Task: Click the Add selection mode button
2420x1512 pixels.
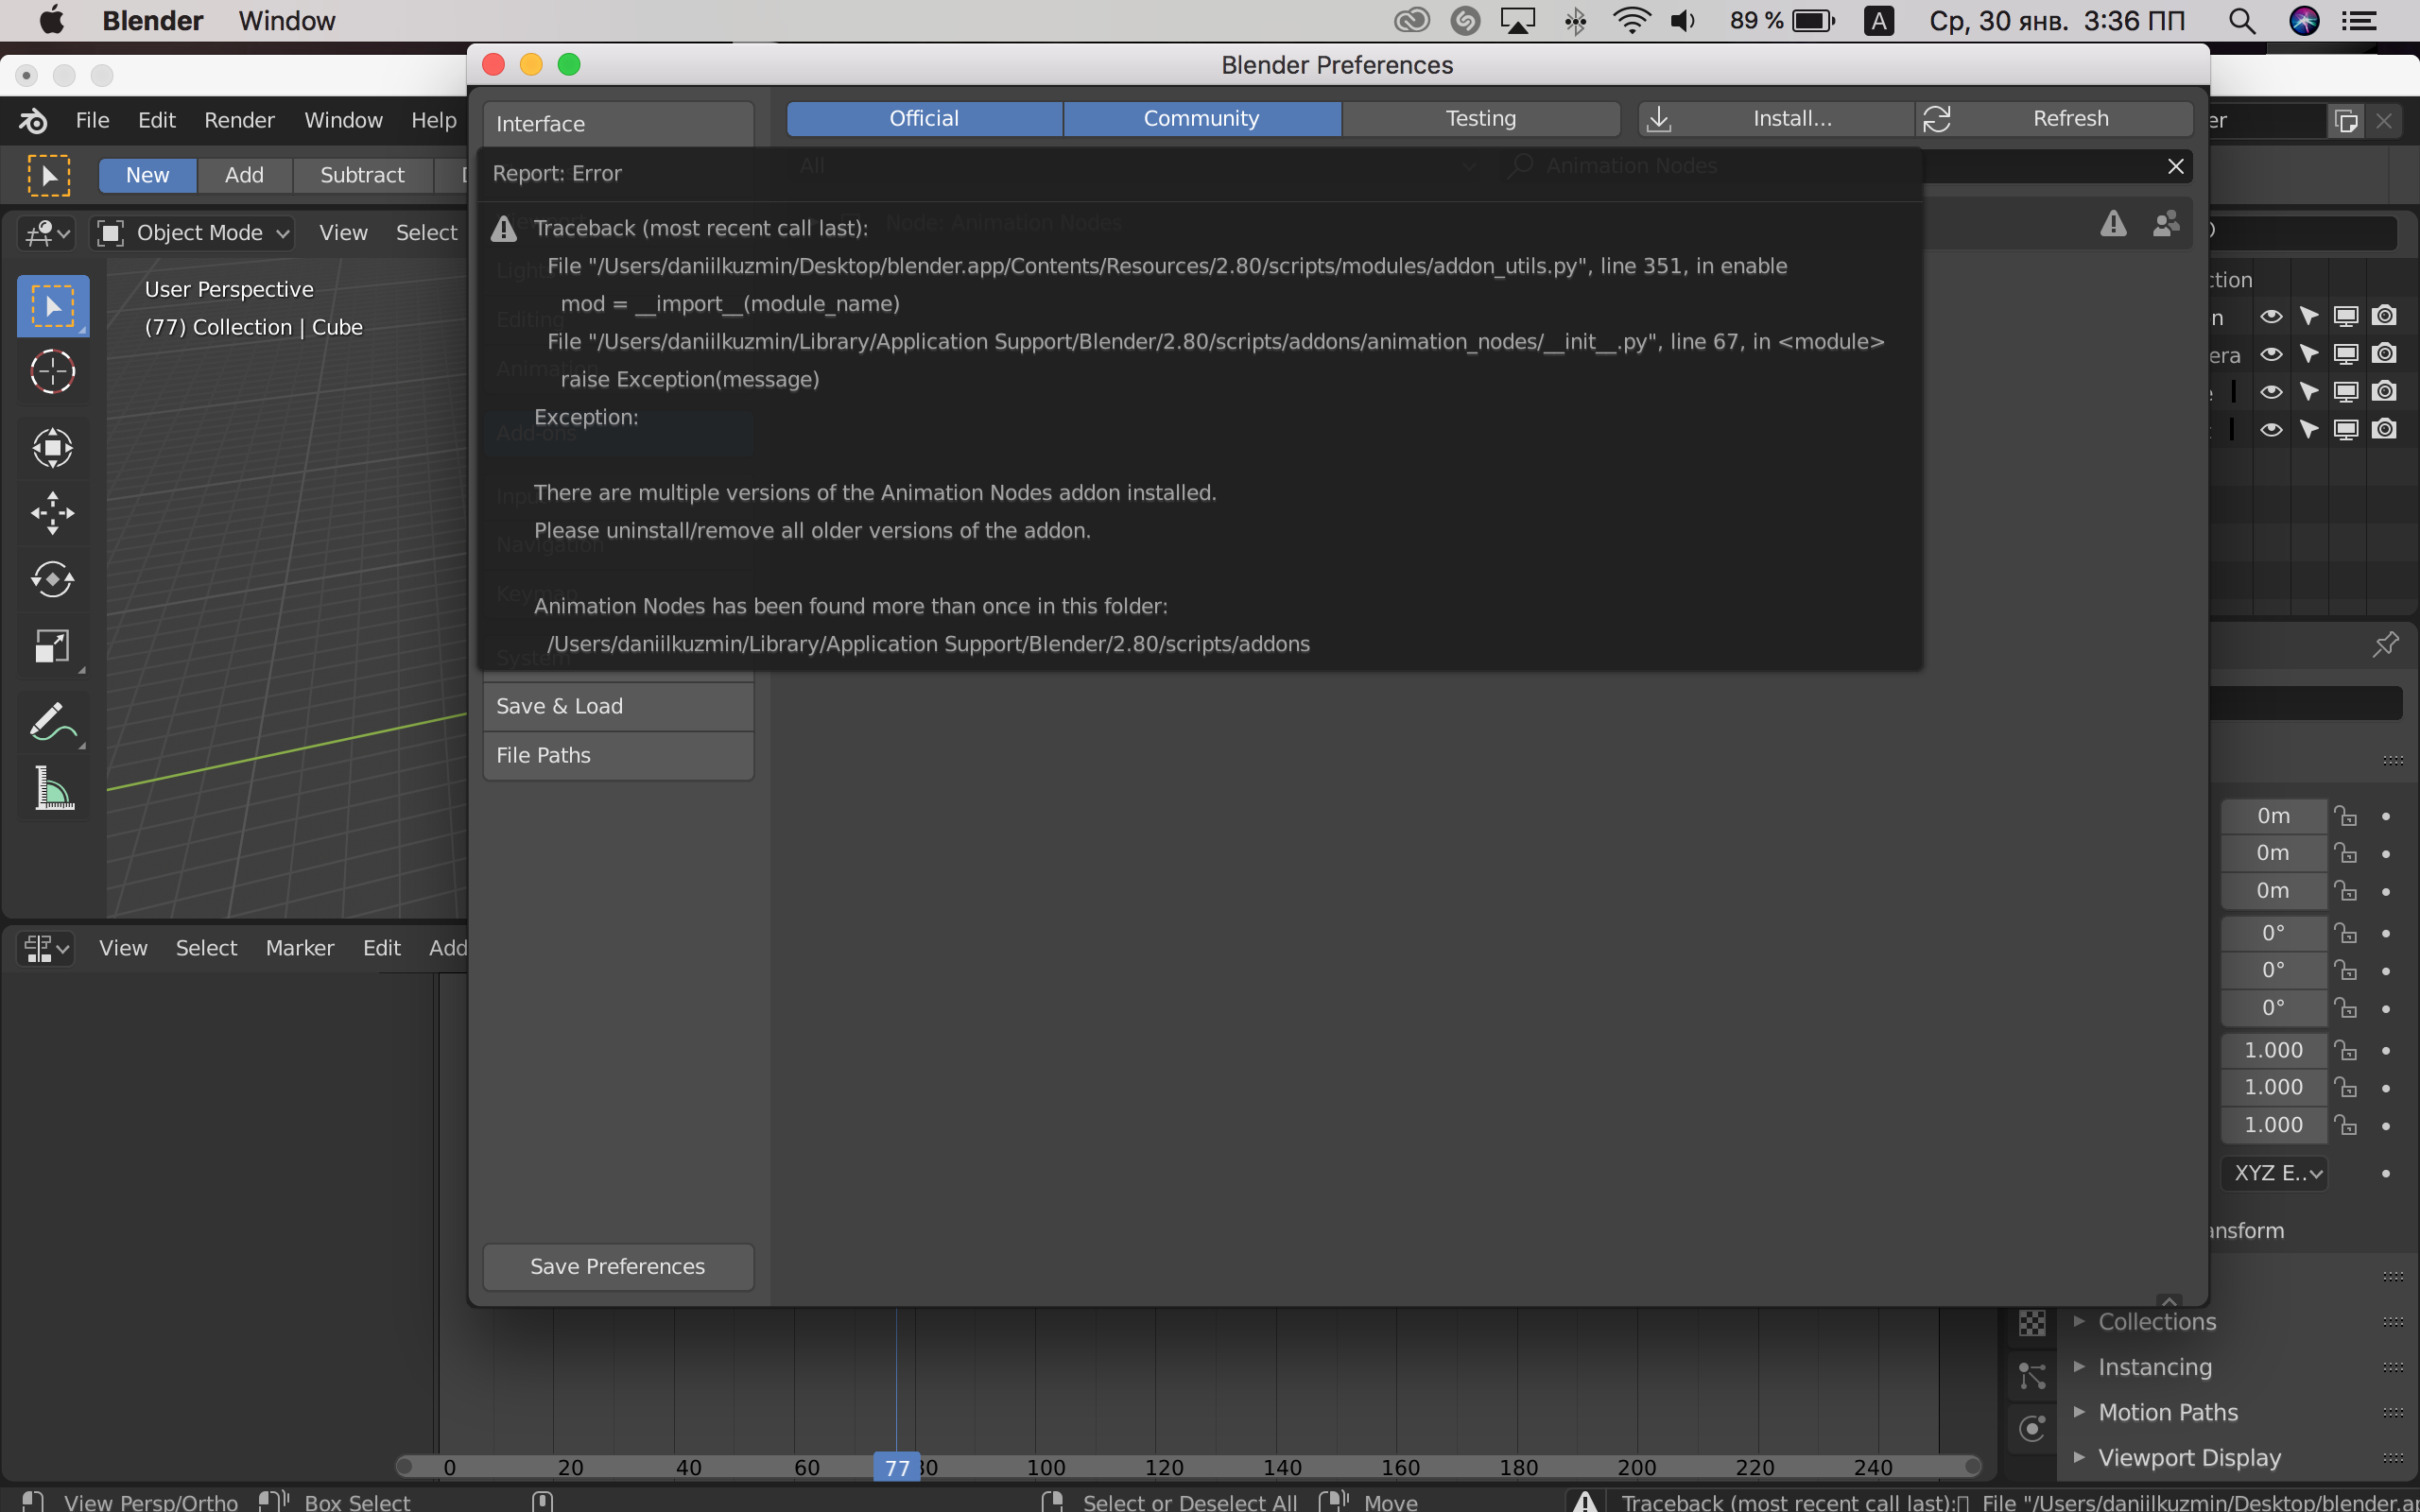Action: tap(244, 175)
